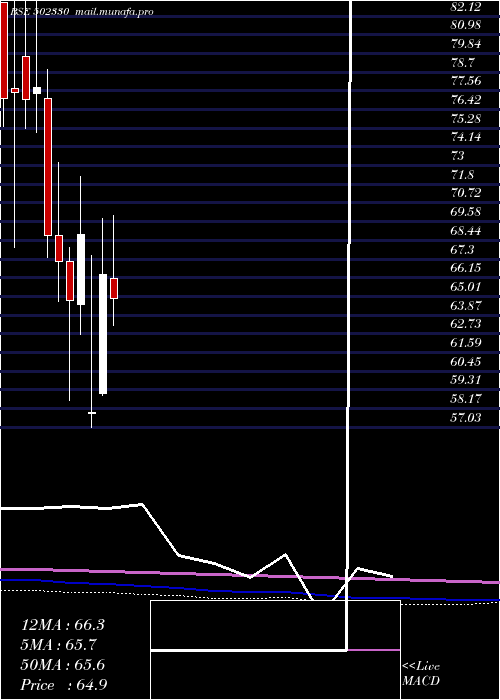This screenshot has width=500, height=700.
Task: Click the 82.12 price axis label
Action: (x=466, y=6)
